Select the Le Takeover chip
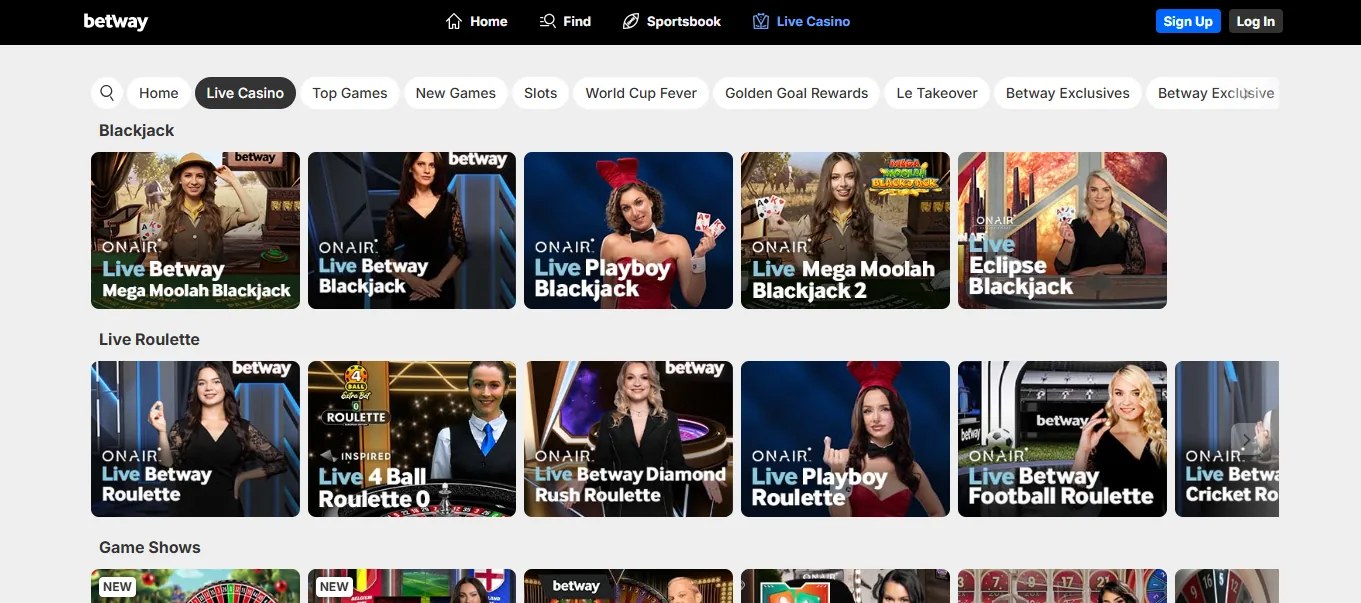 pyautogui.click(x=937, y=93)
